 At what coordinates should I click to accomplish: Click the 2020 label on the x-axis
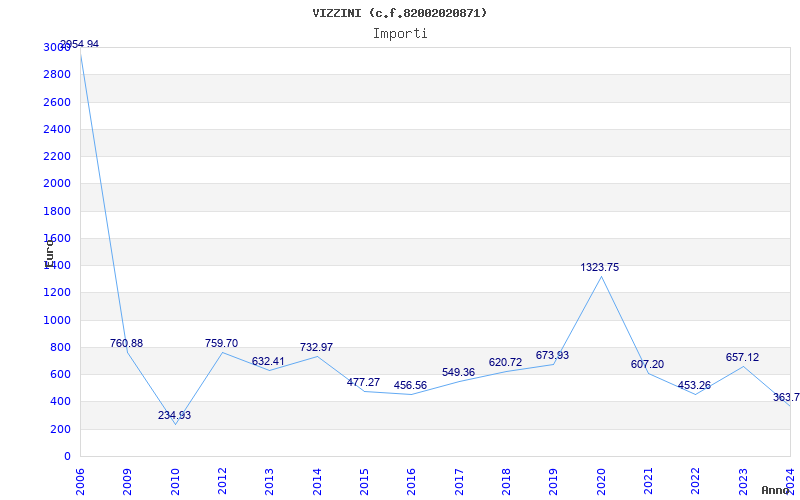click(x=601, y=482)
